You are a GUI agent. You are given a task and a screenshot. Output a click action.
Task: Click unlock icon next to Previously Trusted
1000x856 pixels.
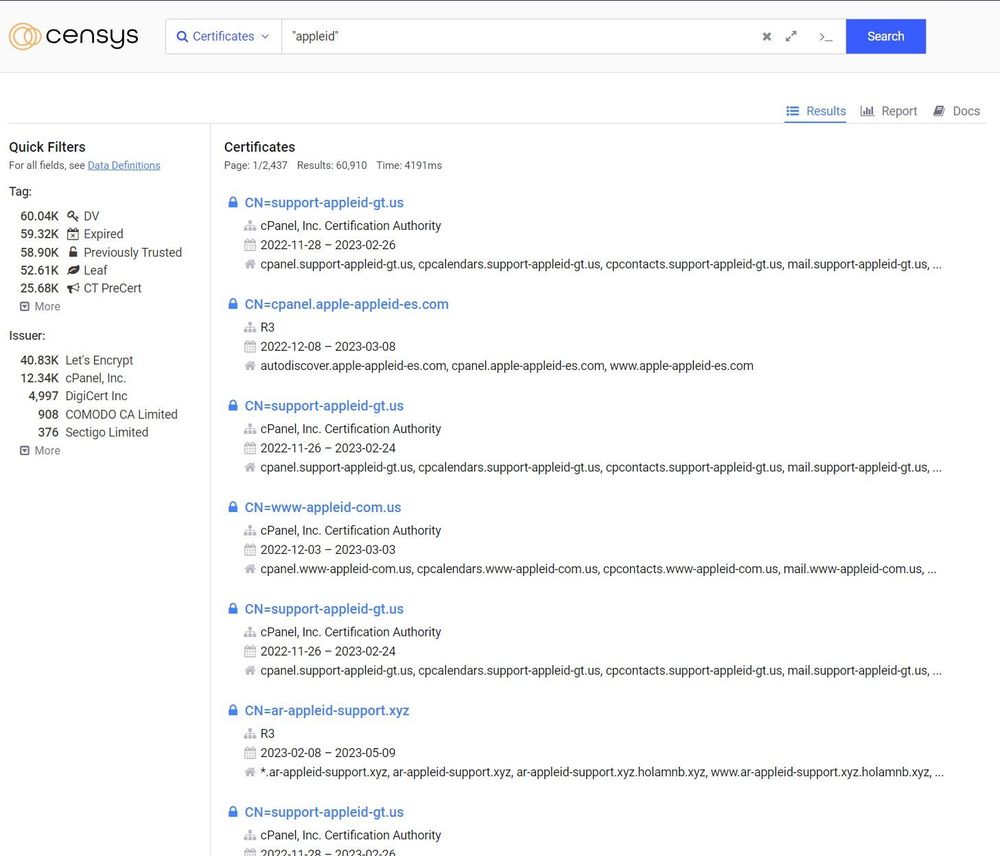(x=73, y=251)
